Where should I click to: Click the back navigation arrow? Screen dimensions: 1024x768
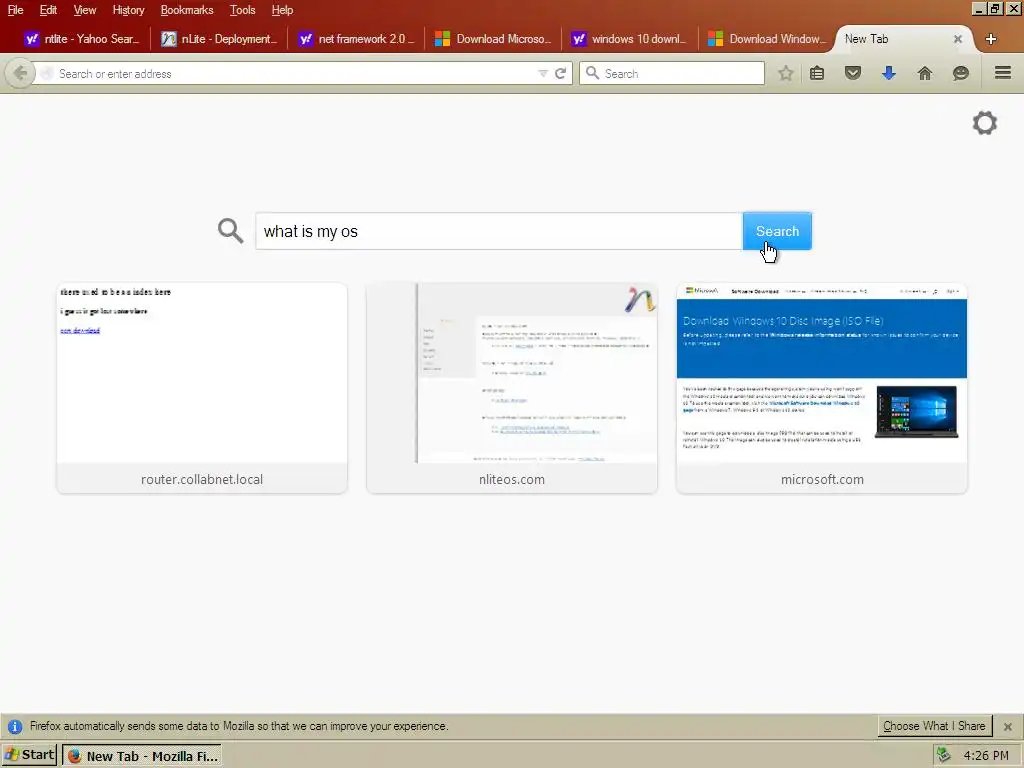pyautogui.click(x=20, y=73)
